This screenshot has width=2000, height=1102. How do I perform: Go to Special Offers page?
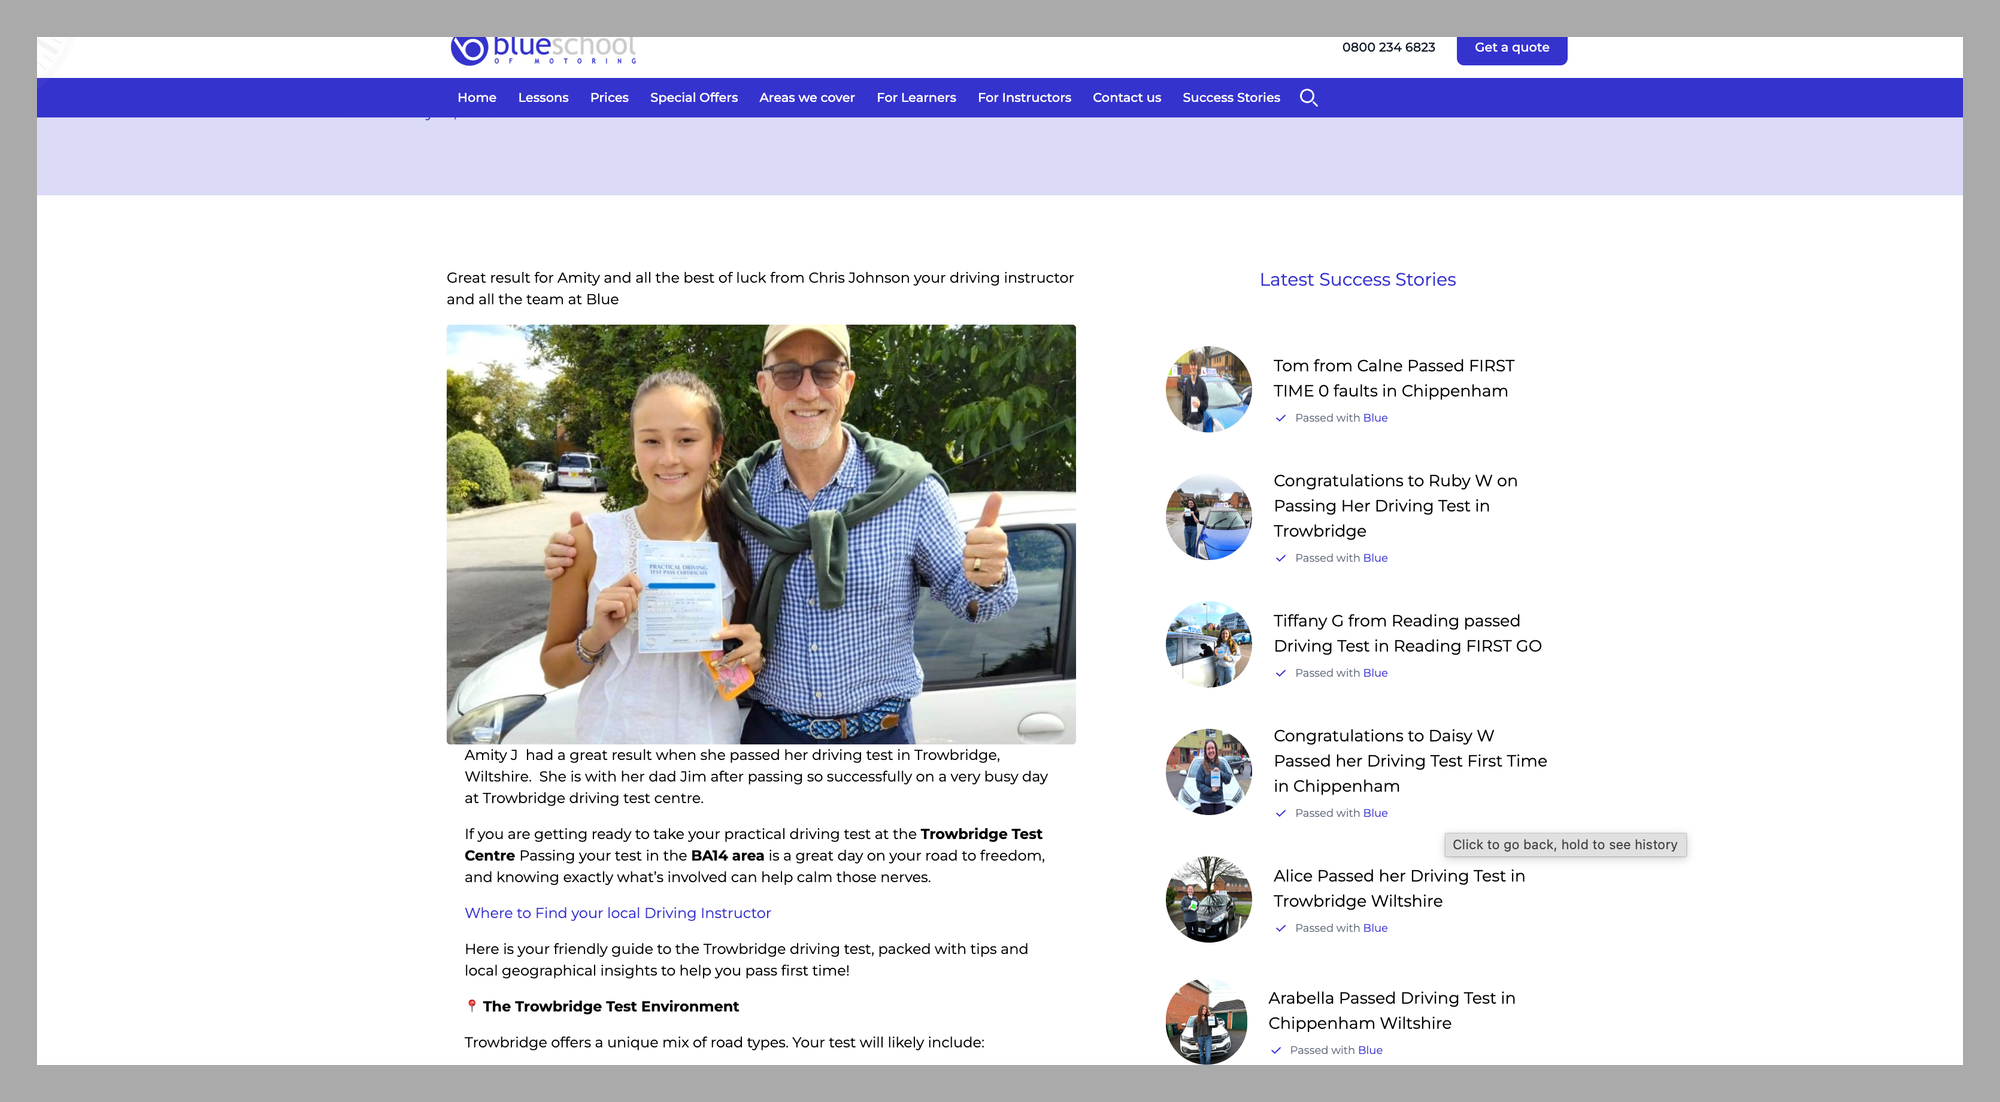[694, 98]
